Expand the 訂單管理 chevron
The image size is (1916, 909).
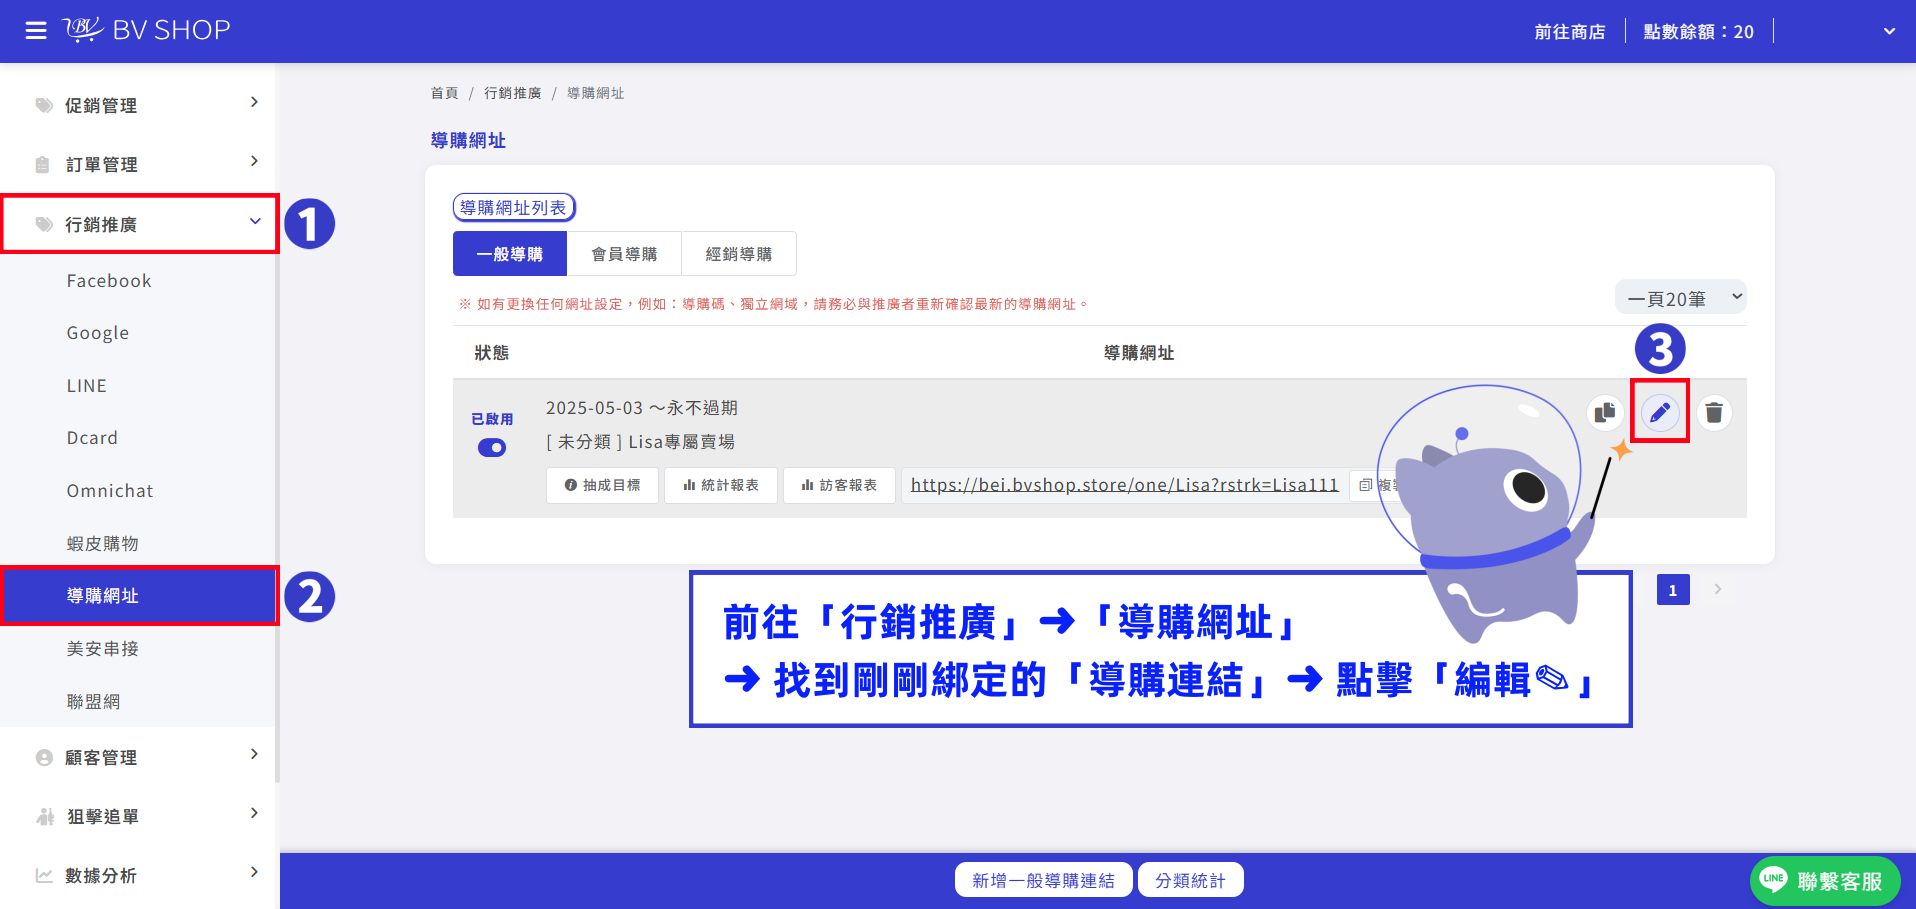[254, 161]
